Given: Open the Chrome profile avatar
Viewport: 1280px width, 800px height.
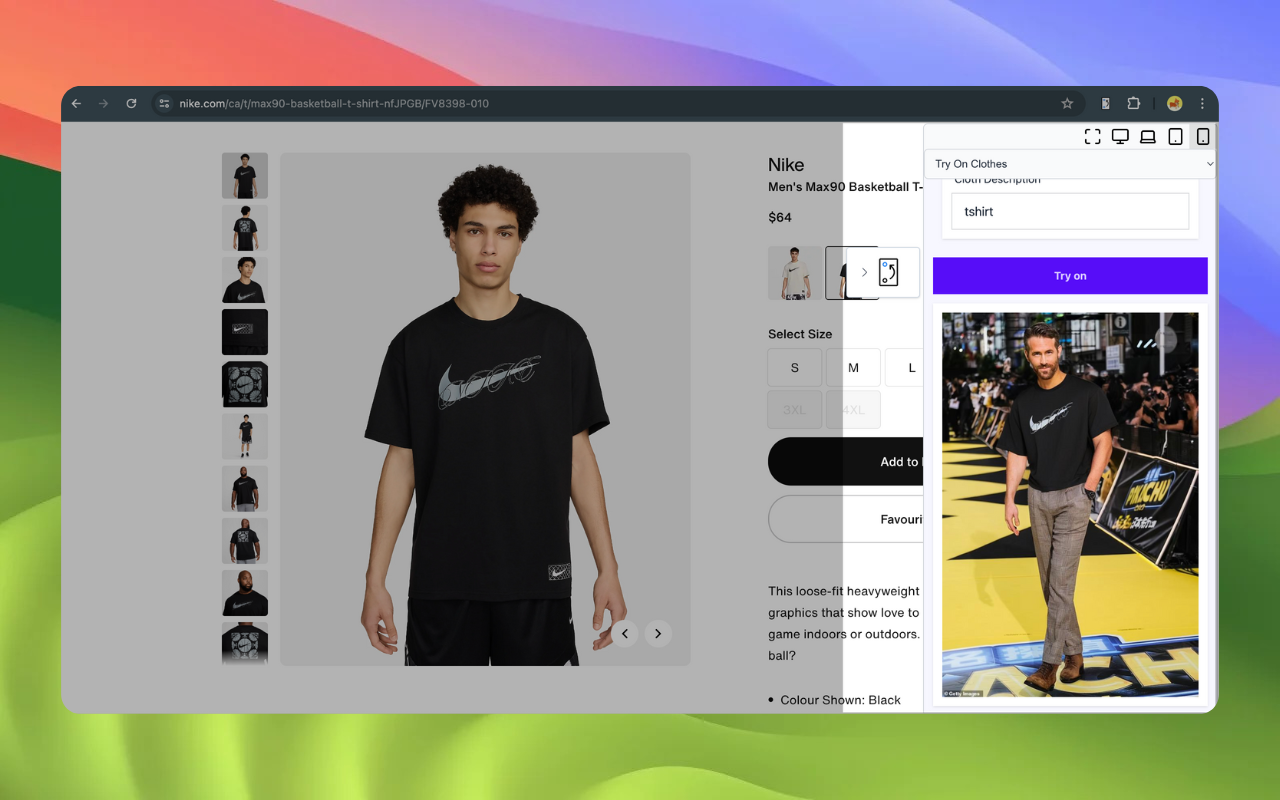Looking at the screenshot, I should click(x=1174, y=103).
